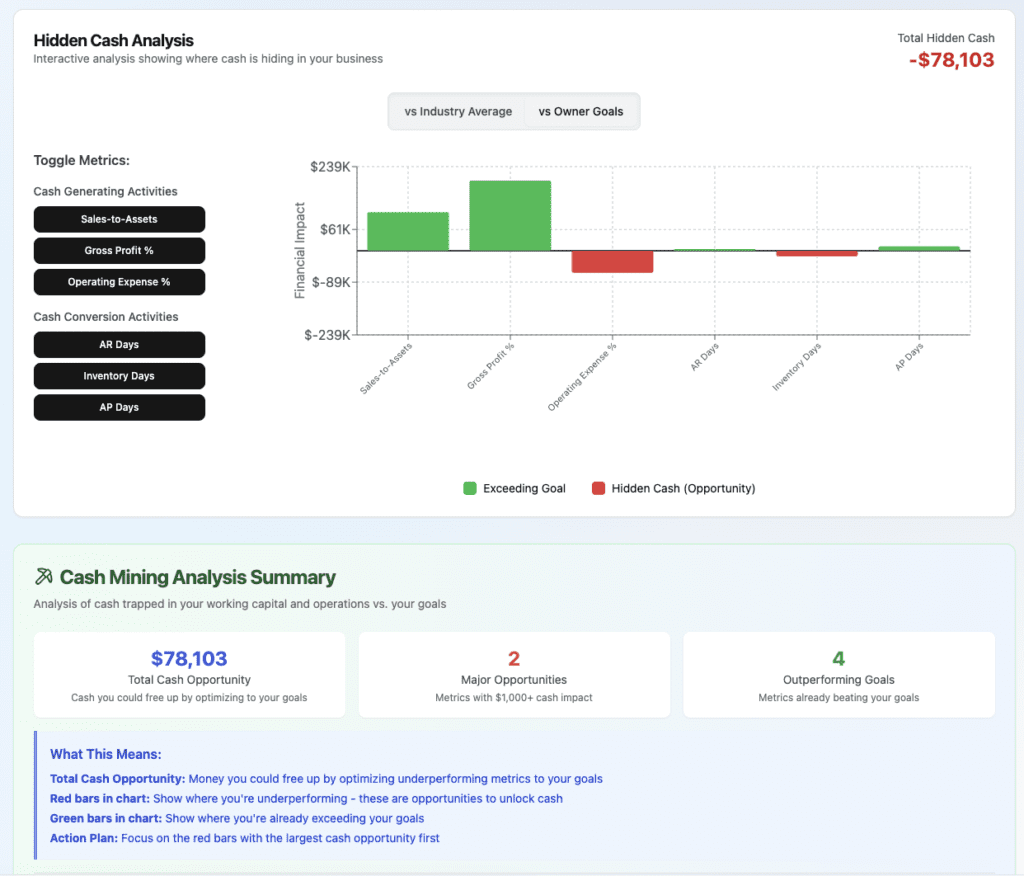The image size is (1024, 876).
Task: Click the Total Hidden Cash amount -$78,103
Action: coord(951,60)
